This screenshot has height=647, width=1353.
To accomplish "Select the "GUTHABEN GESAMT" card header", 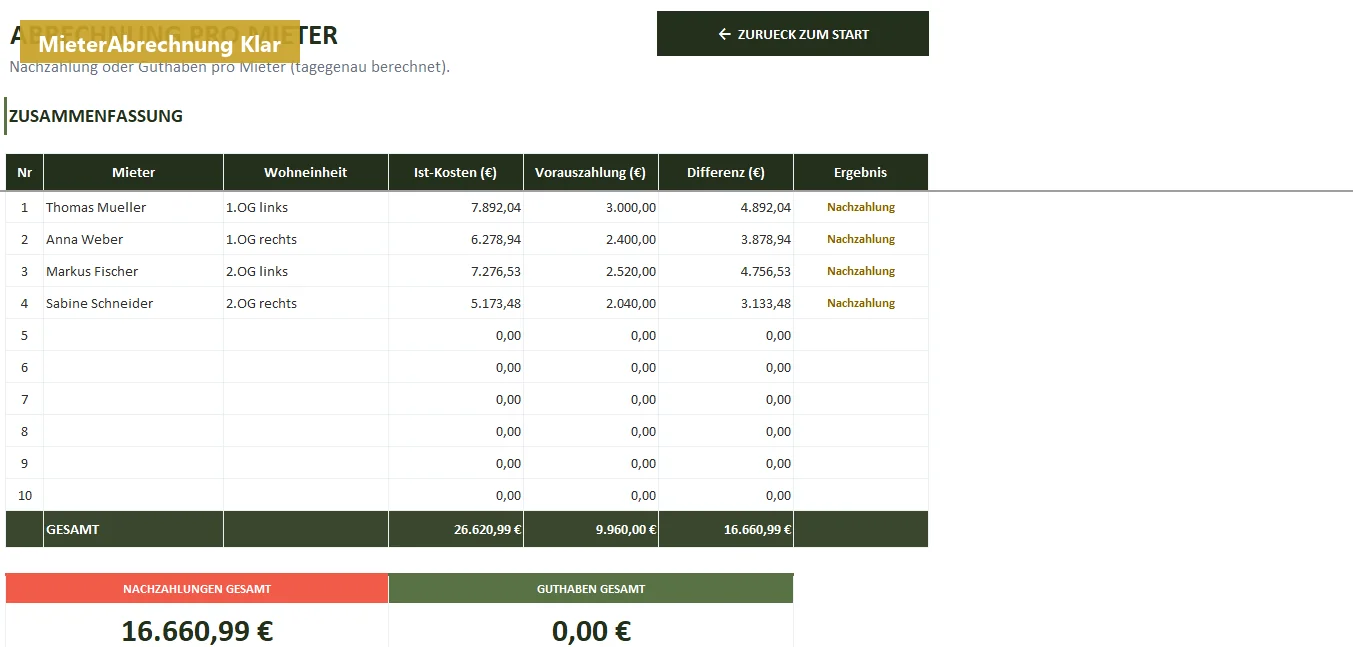I will [591, 589].
